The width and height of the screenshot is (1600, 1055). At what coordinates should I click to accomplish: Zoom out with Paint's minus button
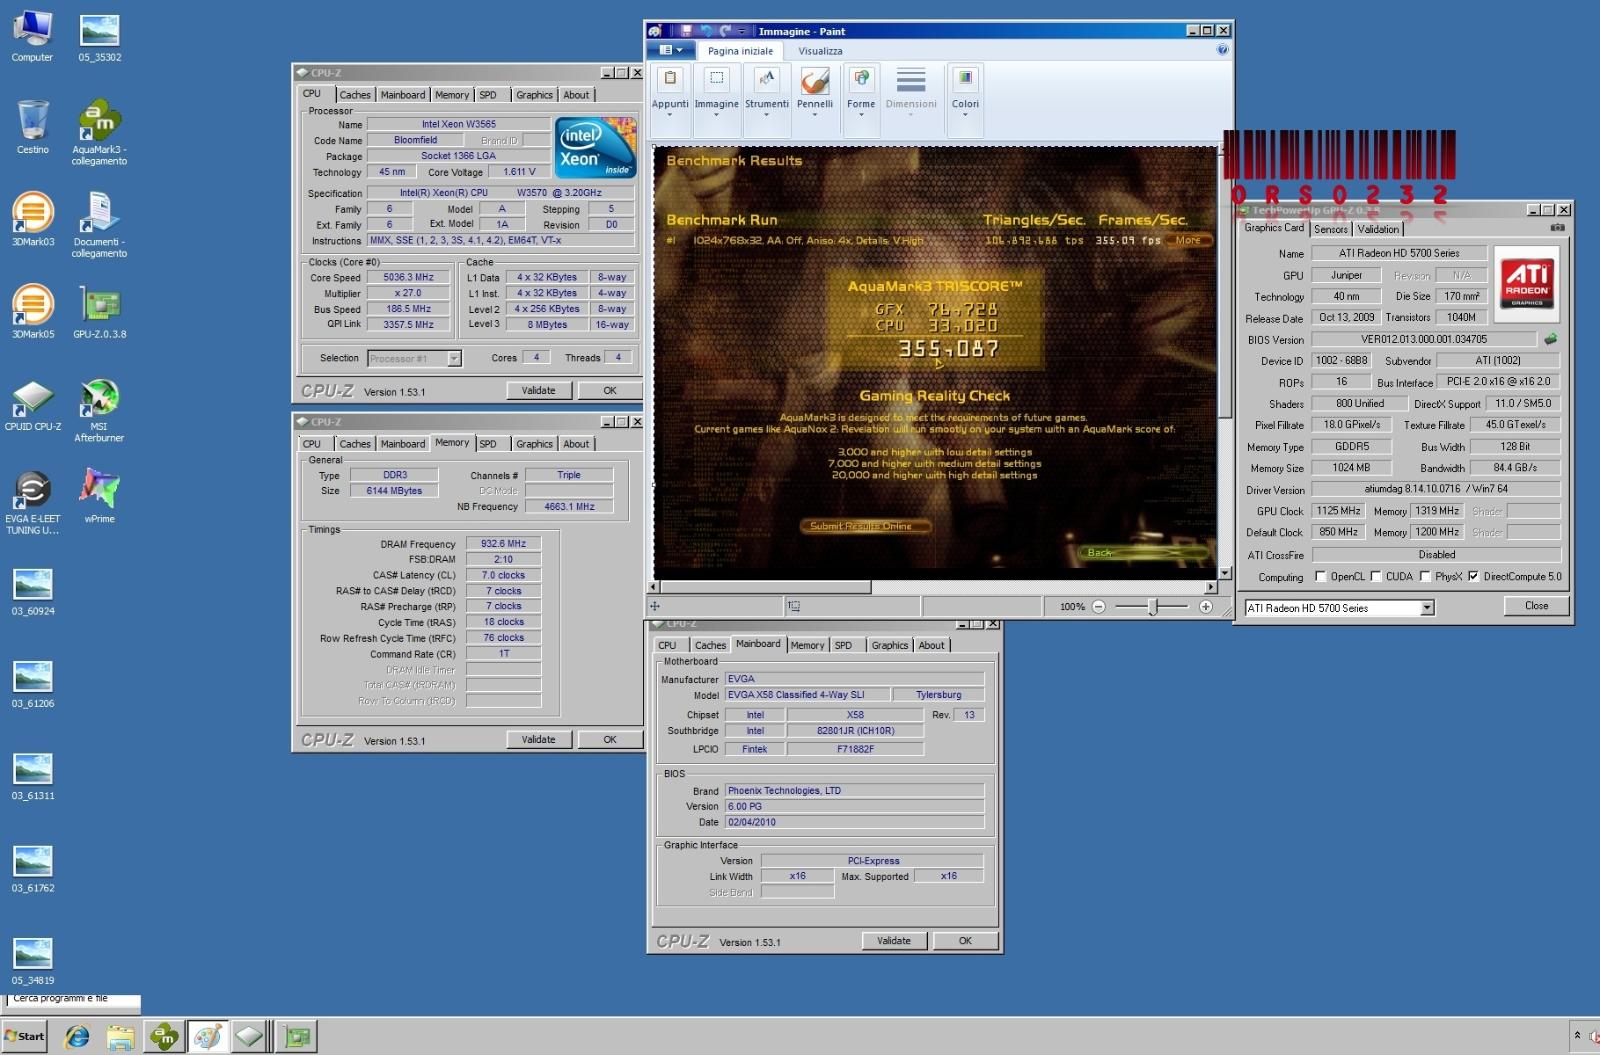click(x=1099, y=607)
